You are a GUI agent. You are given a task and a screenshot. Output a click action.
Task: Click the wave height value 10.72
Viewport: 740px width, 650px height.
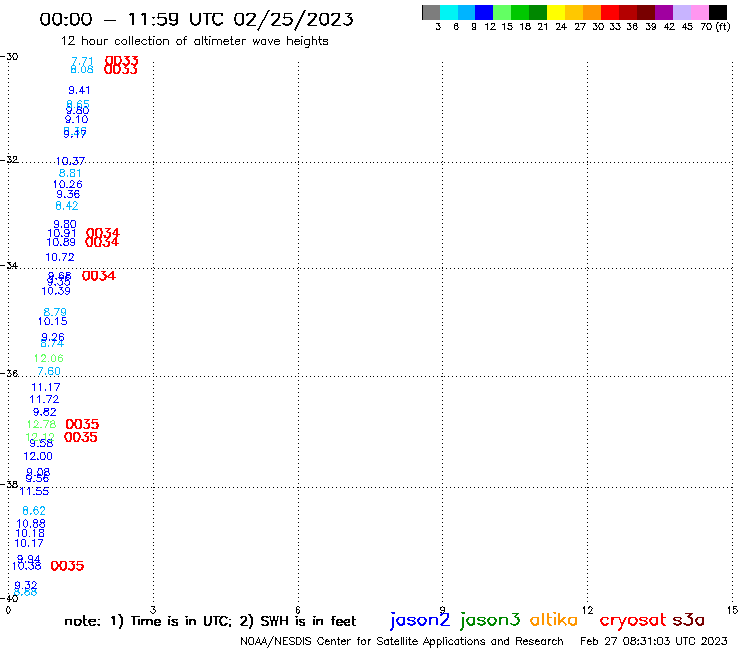click(60, 257)
